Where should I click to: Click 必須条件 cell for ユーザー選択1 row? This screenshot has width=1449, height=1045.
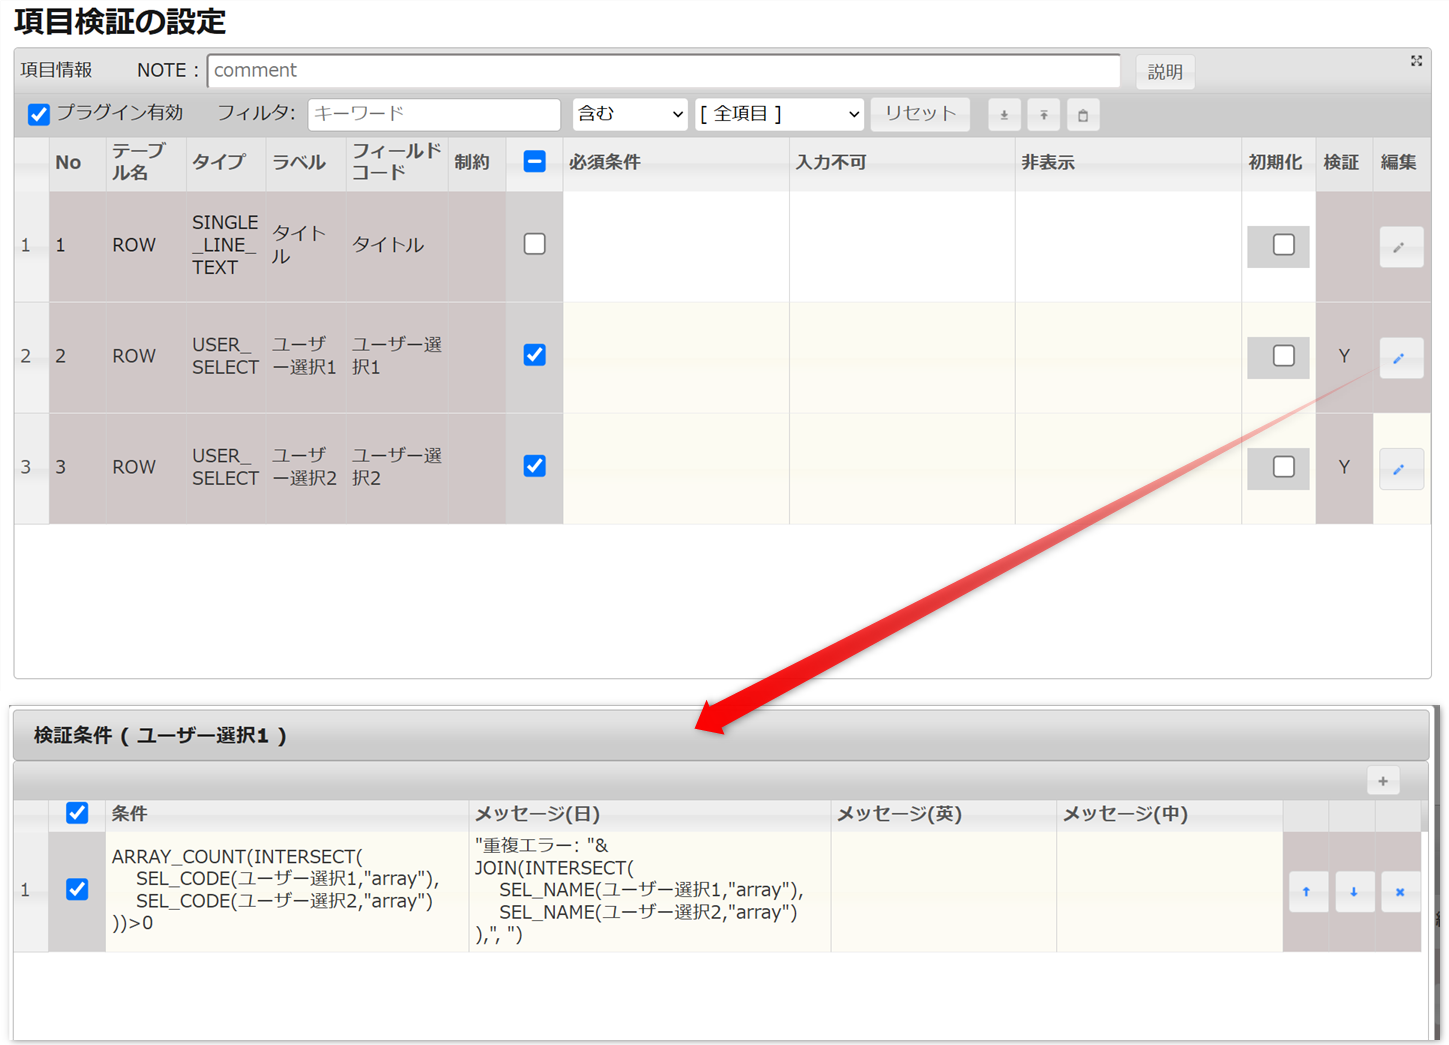676,357
